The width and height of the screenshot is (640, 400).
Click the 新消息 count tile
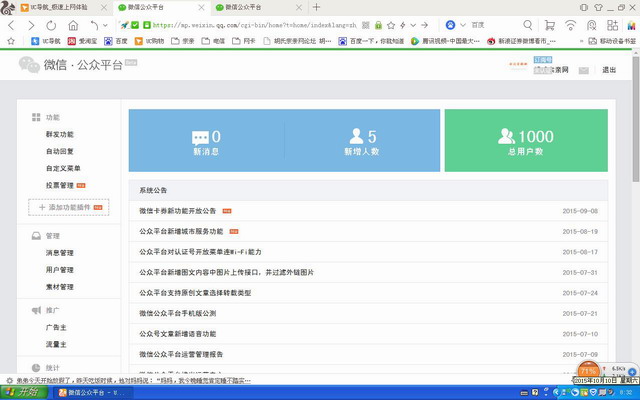(x=207, y=141)
